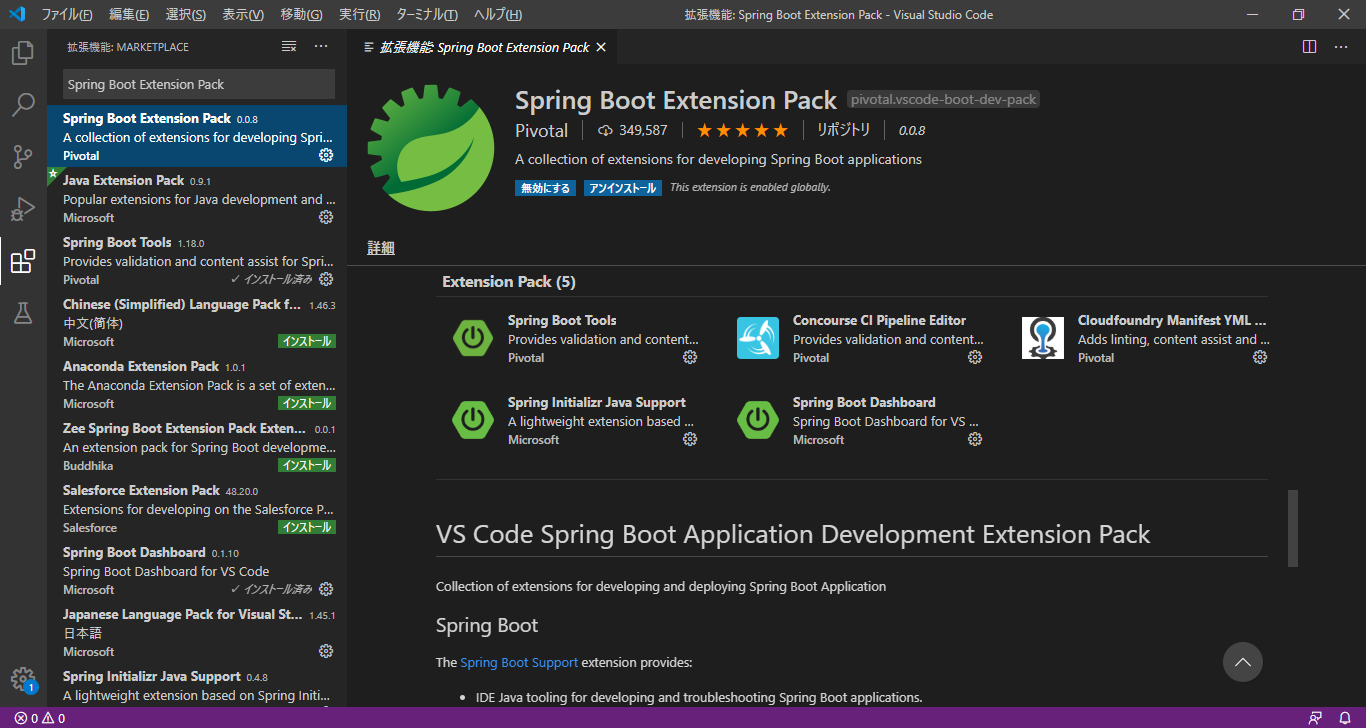
Task: Open extensions Views and More Actions menu
Action: (x=321, y=47)
